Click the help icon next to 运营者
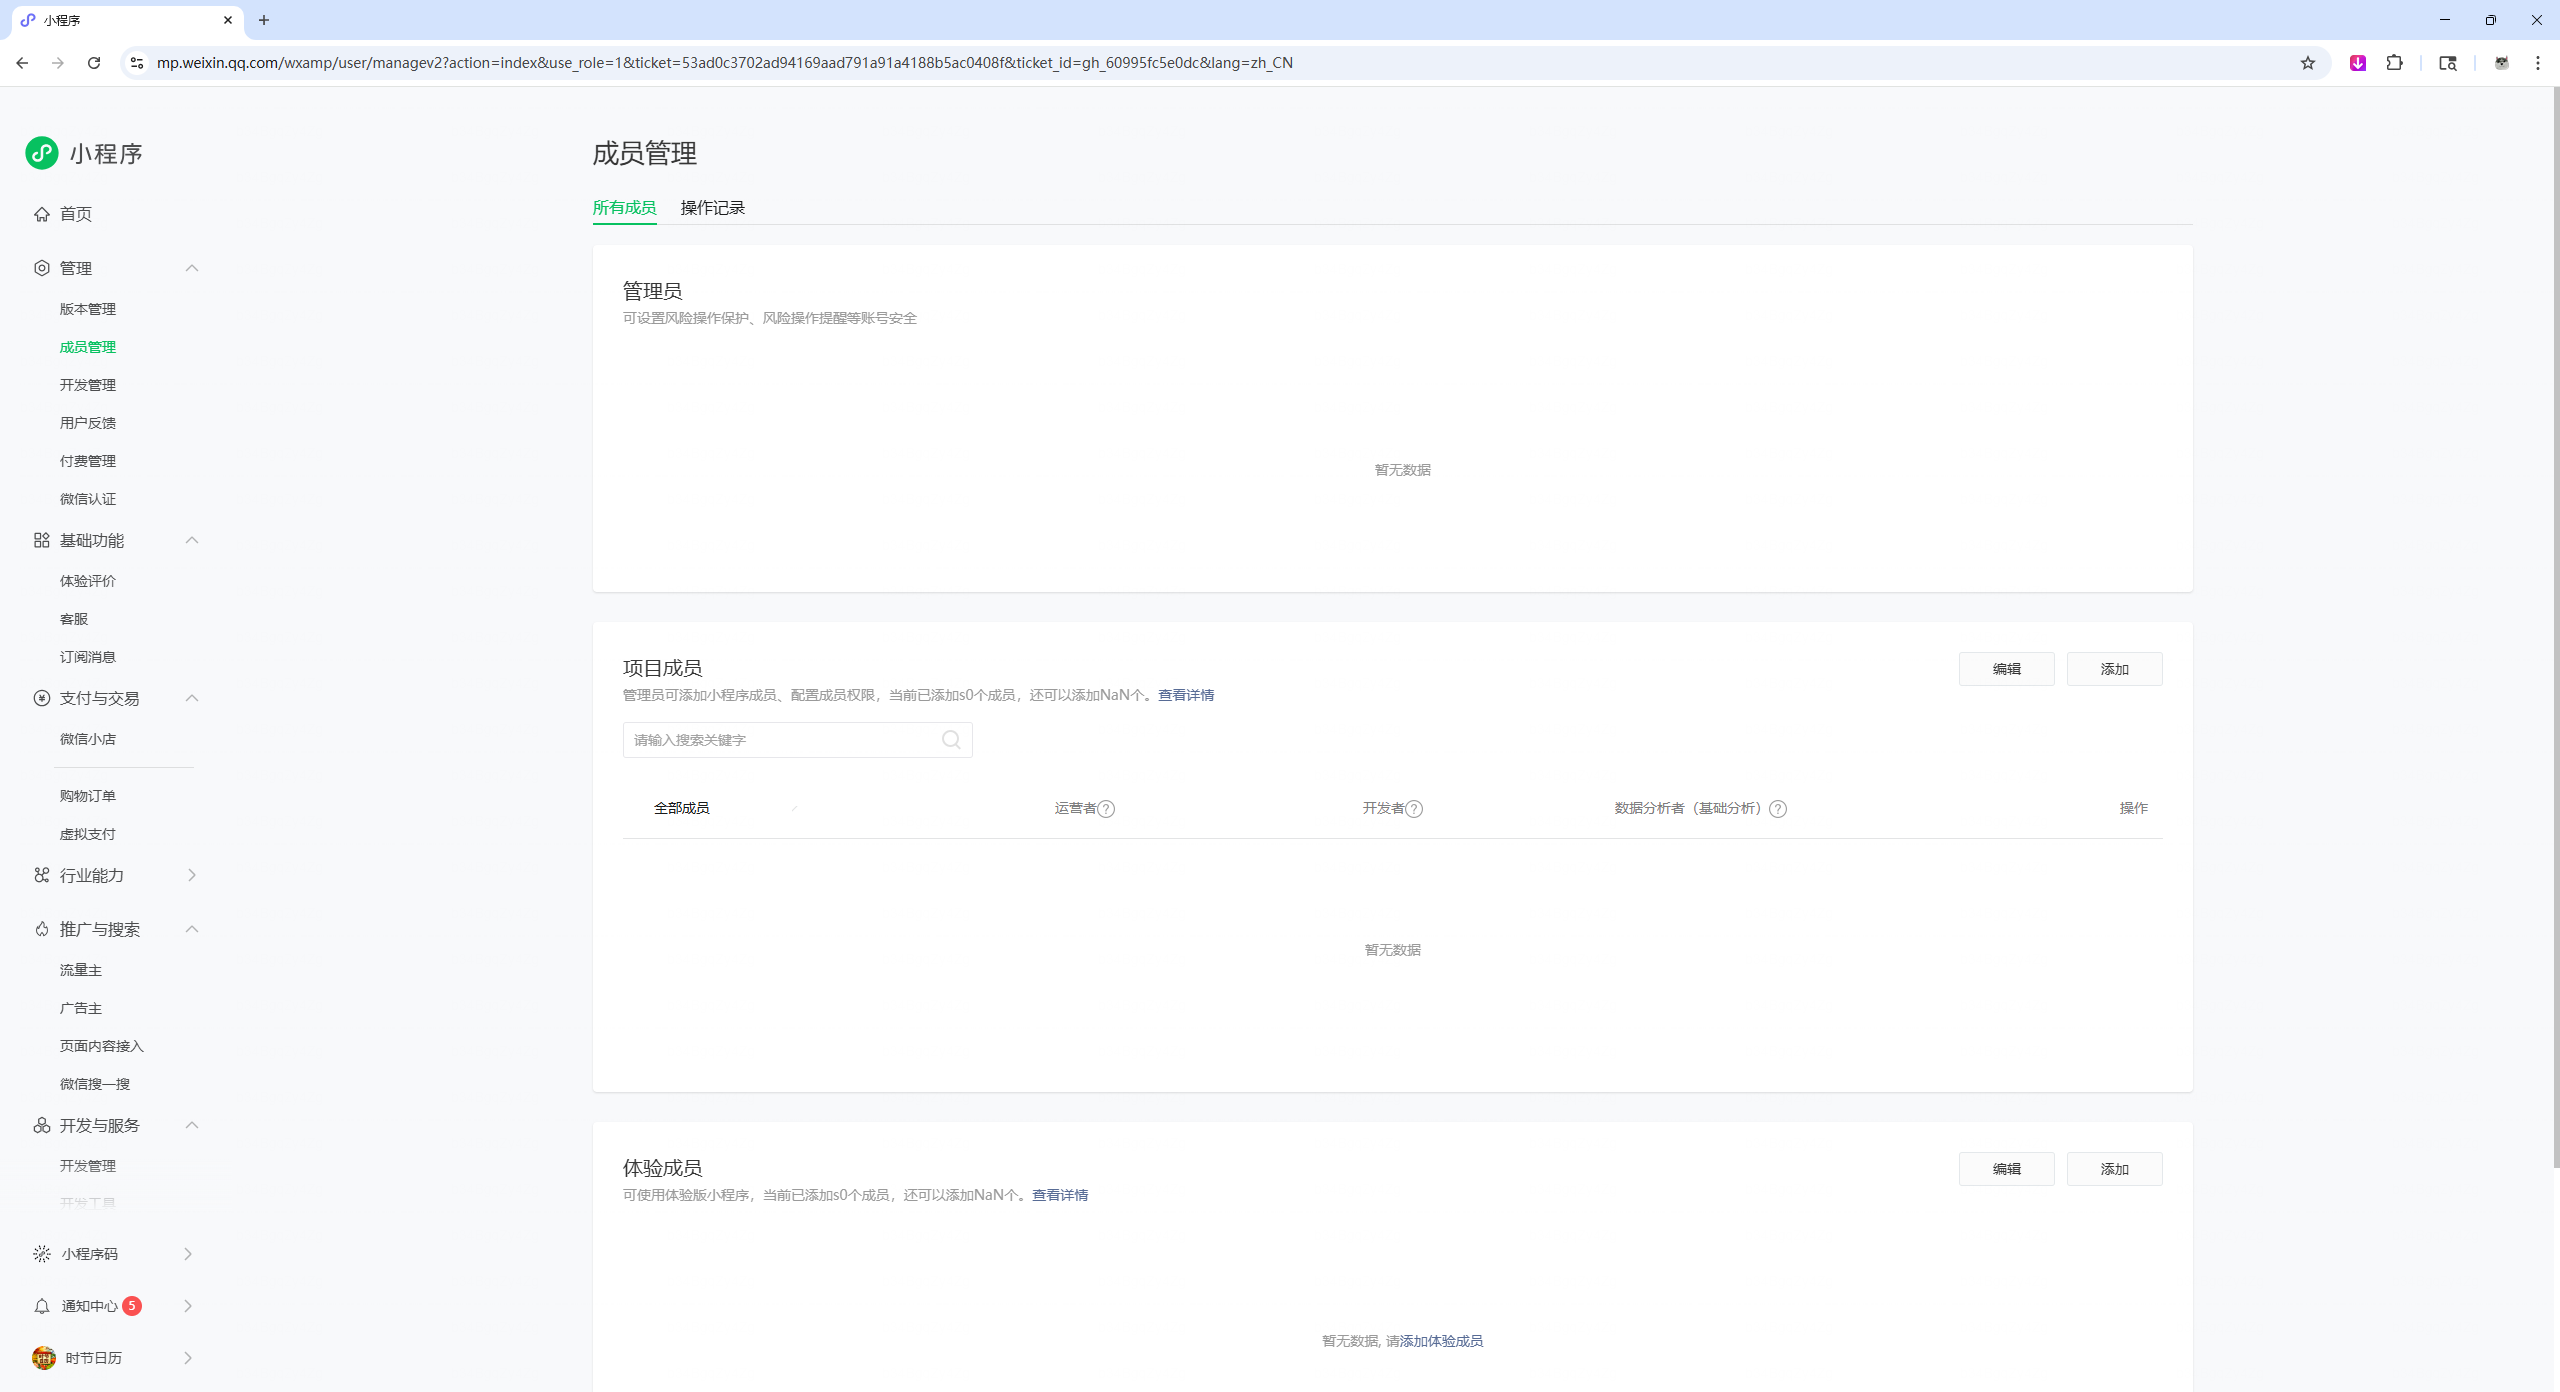Viewport: 2560px width, 1392px height. (x=1106, y=809)
